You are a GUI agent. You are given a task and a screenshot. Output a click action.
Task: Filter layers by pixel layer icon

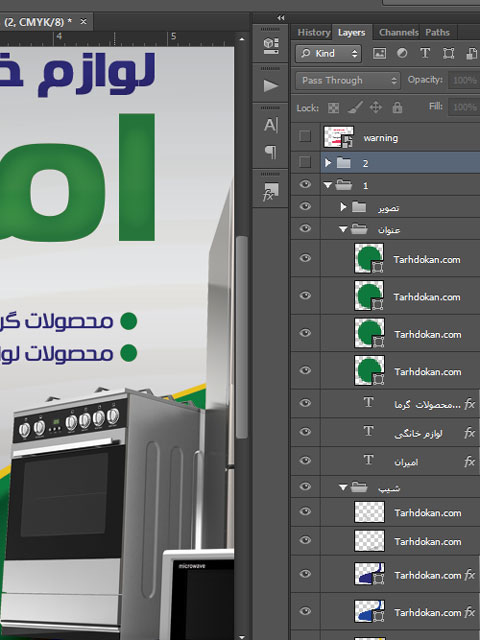point(379,53)
